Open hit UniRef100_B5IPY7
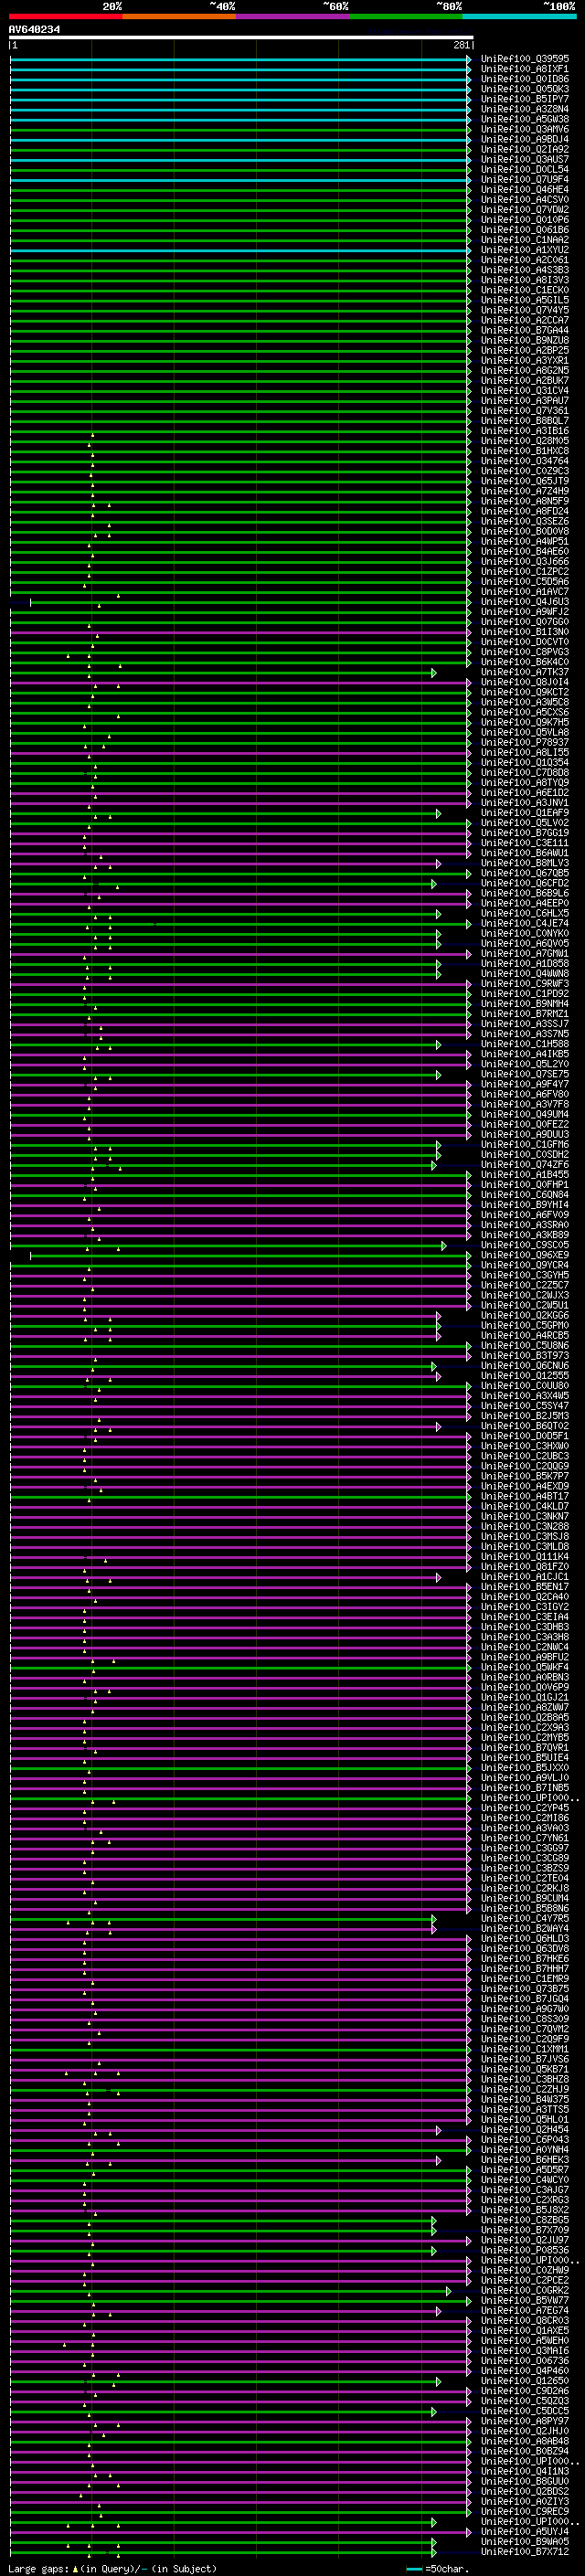The width and height of the screenshot is (585, 2576). point(524,99)
